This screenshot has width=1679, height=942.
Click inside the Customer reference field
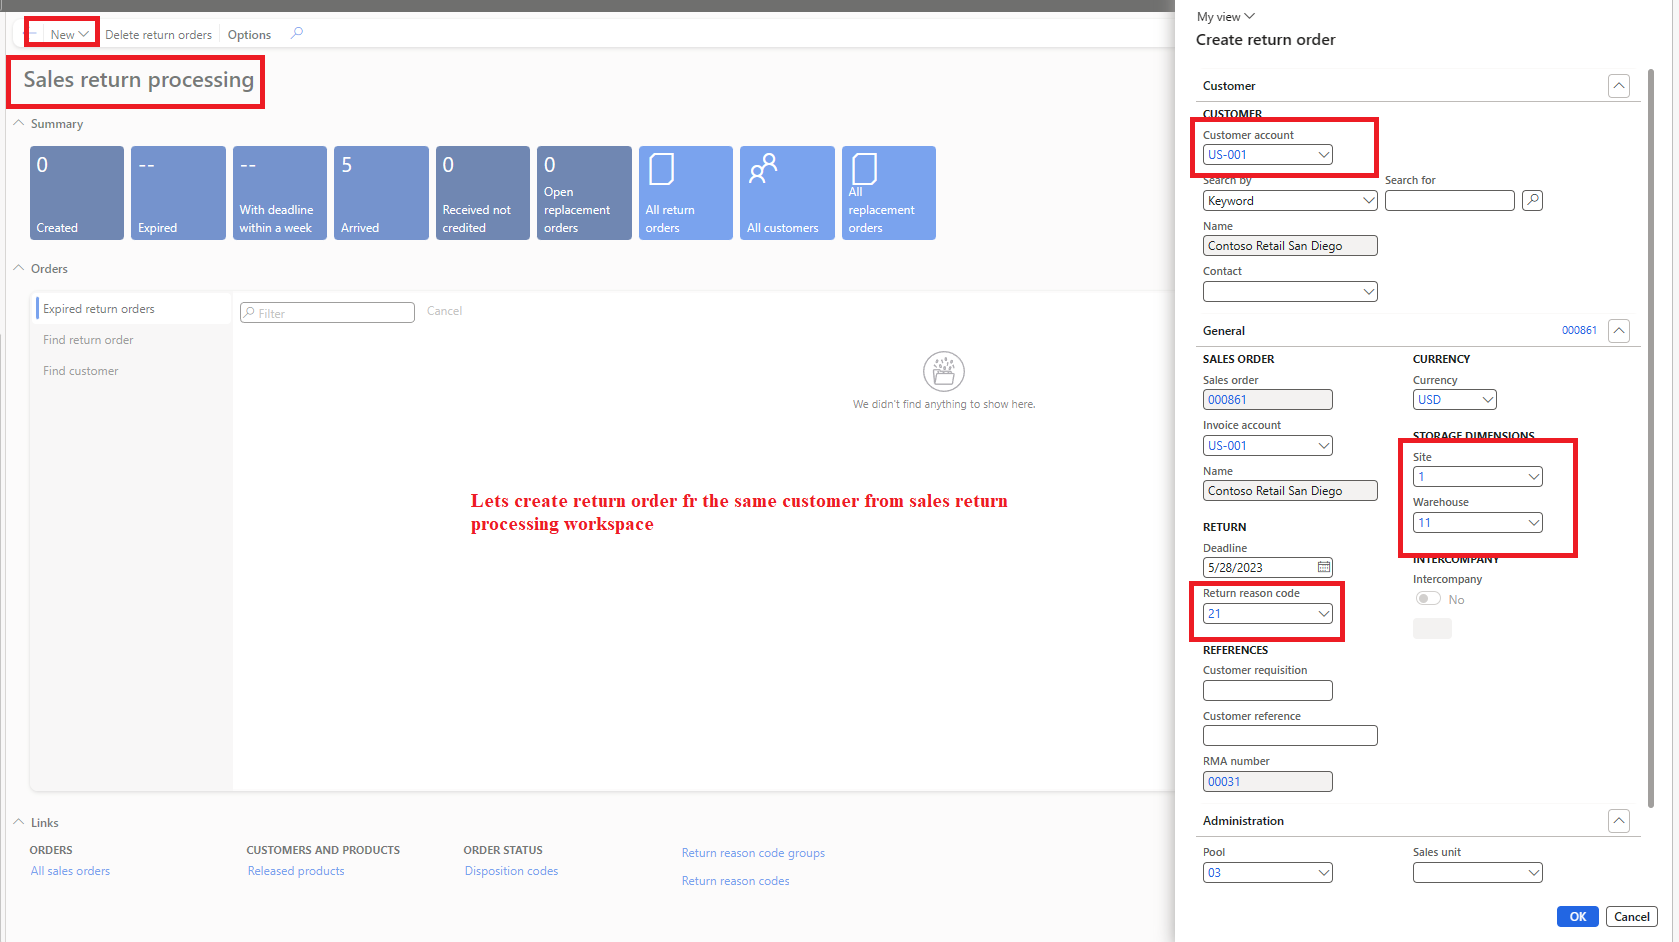click(x=1289, y=735)
